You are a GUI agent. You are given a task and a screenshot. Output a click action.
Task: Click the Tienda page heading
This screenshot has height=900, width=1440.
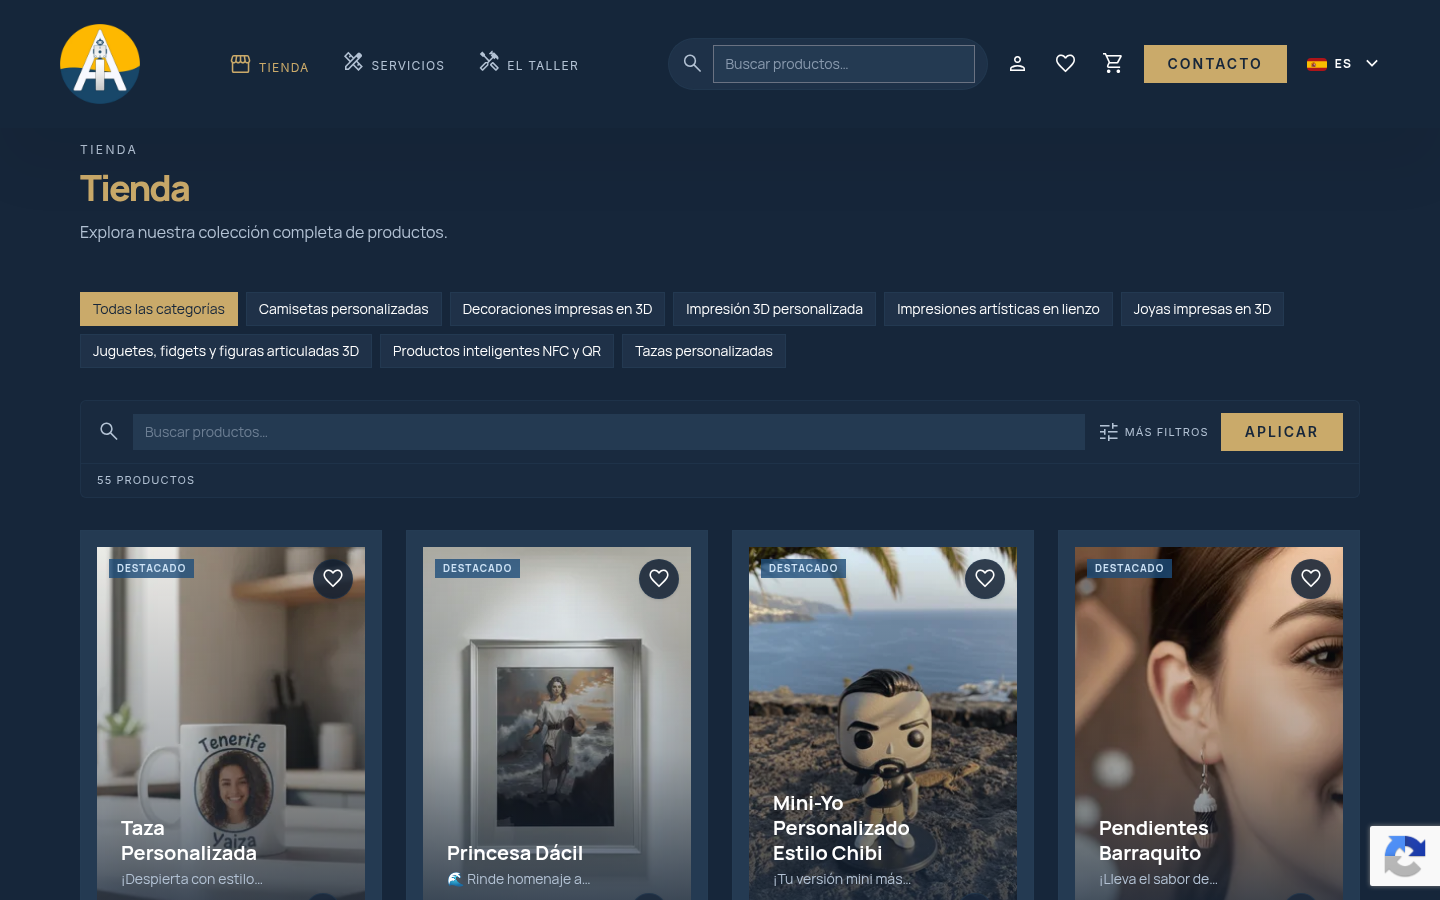point(135,189)
